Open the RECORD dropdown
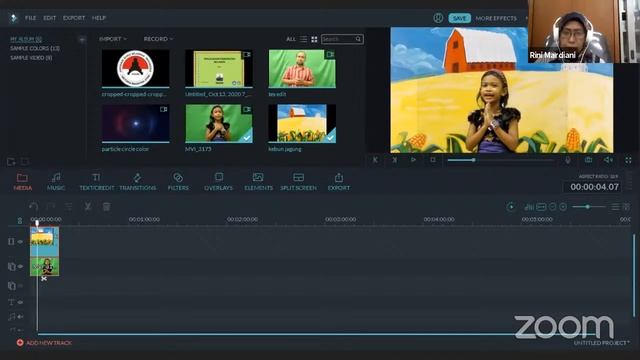This screenshot has width=640, height=360. pyautogui.click(x=158, y=39)
